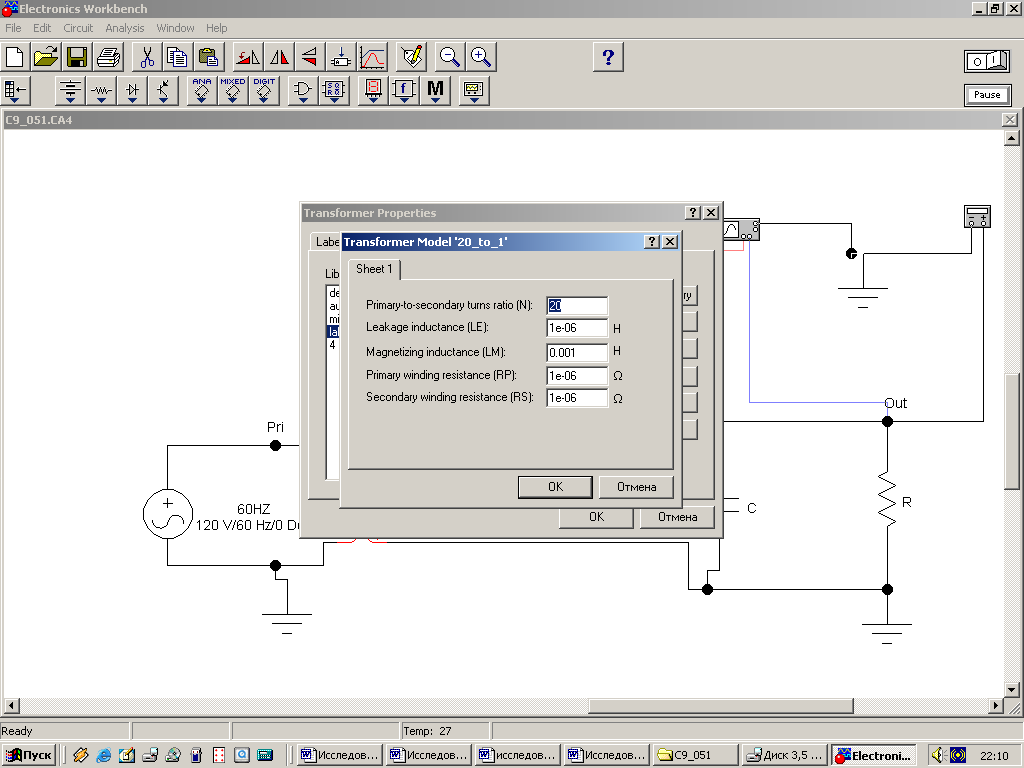Screen dimensions: 1024x768
Task: Confirm Transformer Model dialog with OK
Action: tap(555, 487)
